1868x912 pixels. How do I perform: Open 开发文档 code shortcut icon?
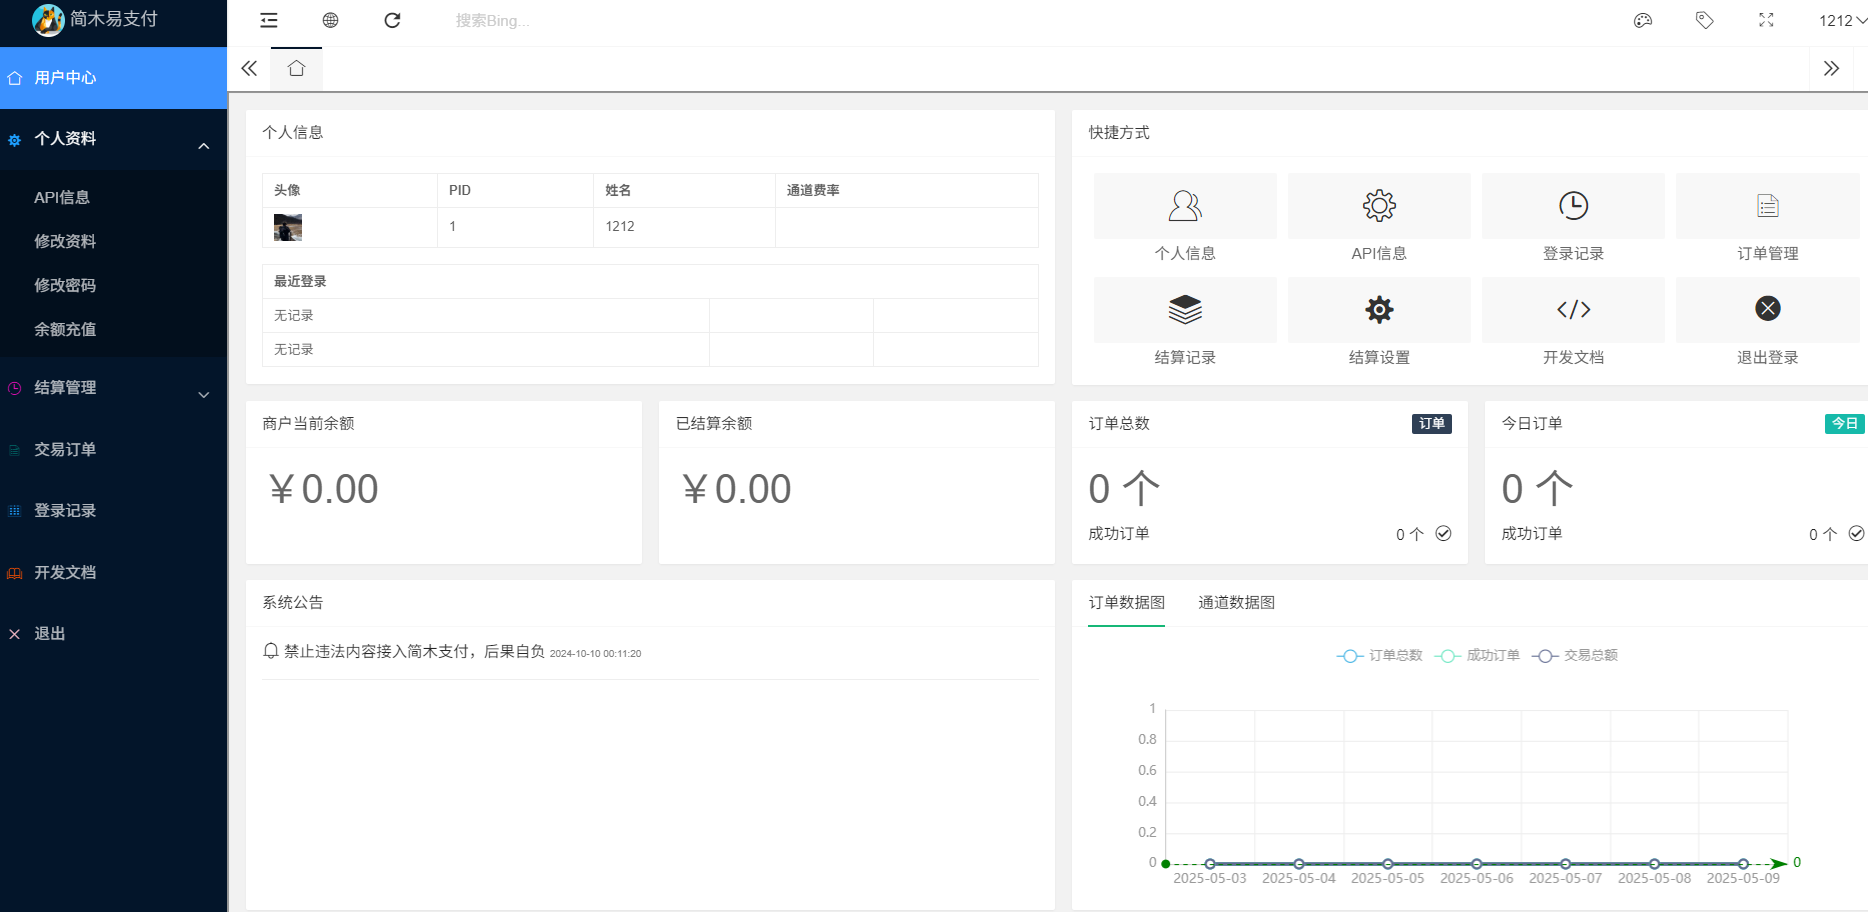1573,310
